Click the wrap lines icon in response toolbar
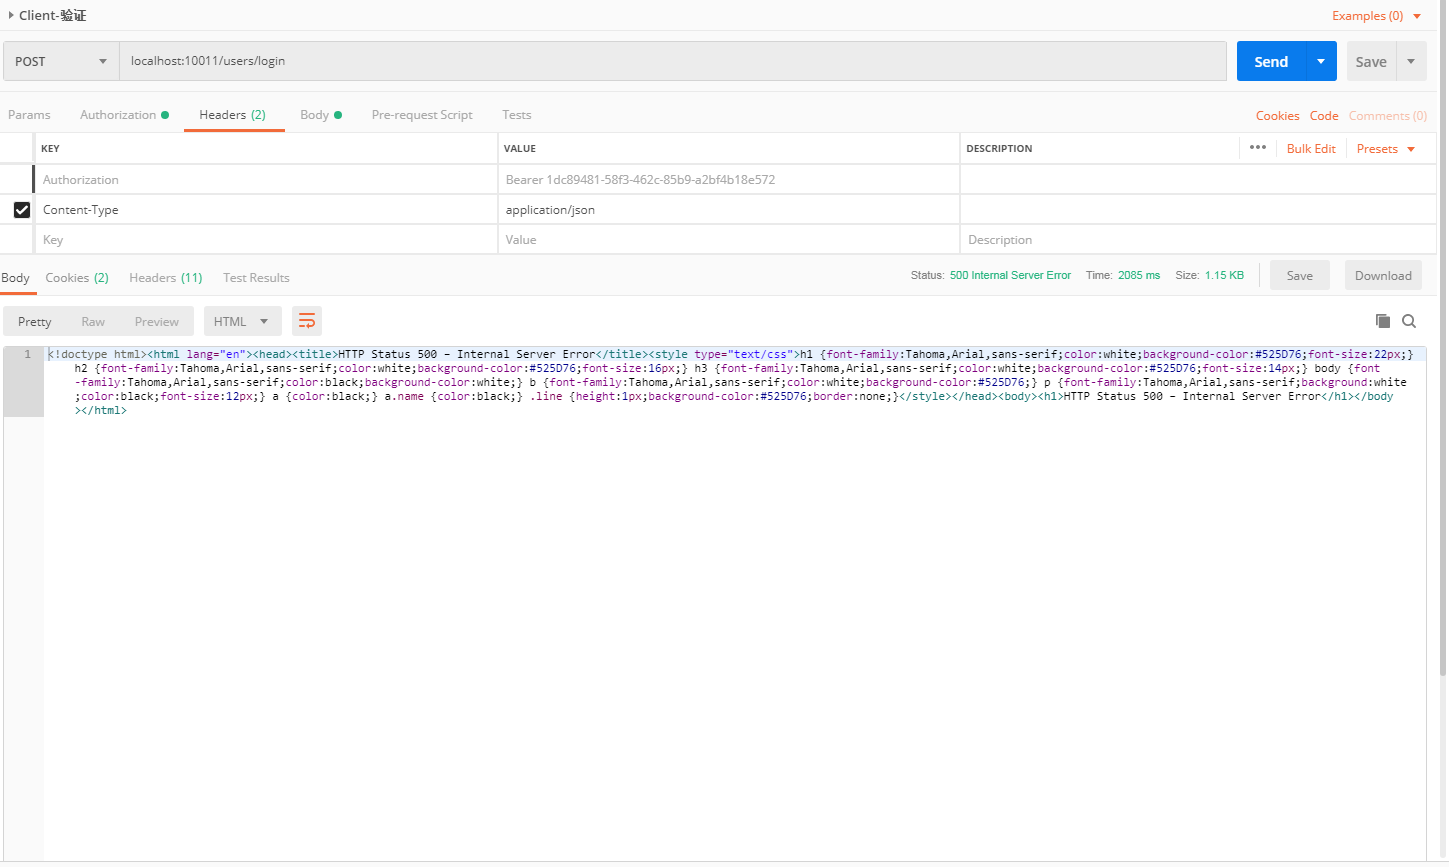 coord(307,321)
